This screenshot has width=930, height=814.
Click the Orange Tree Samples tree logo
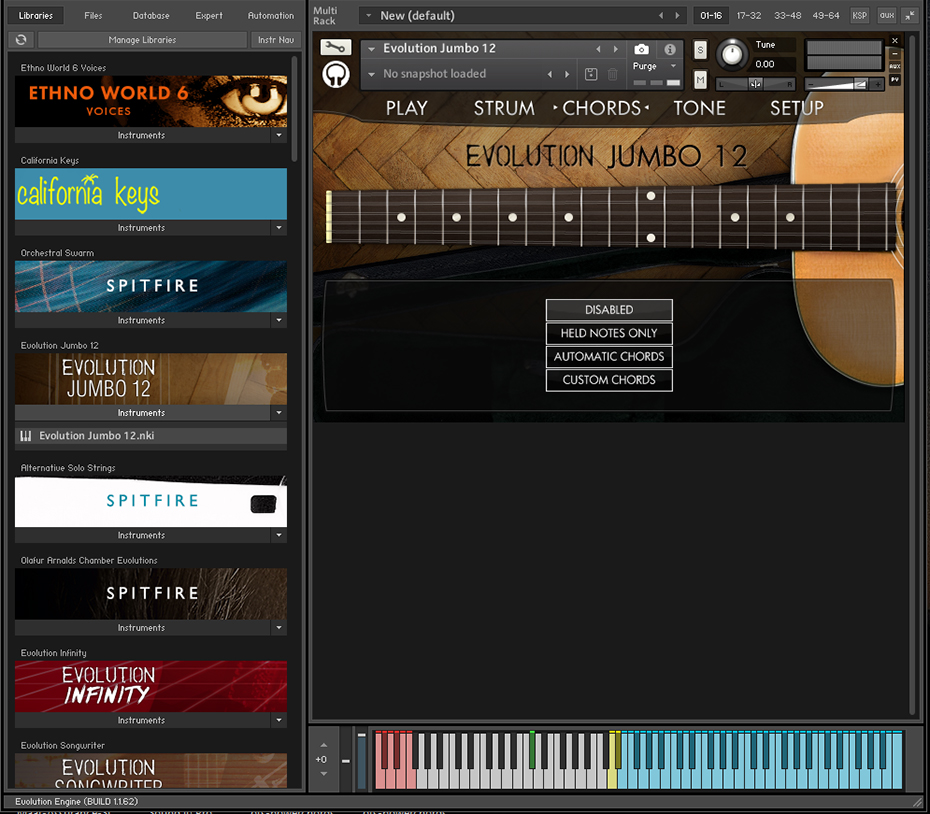tap(336, 75)
